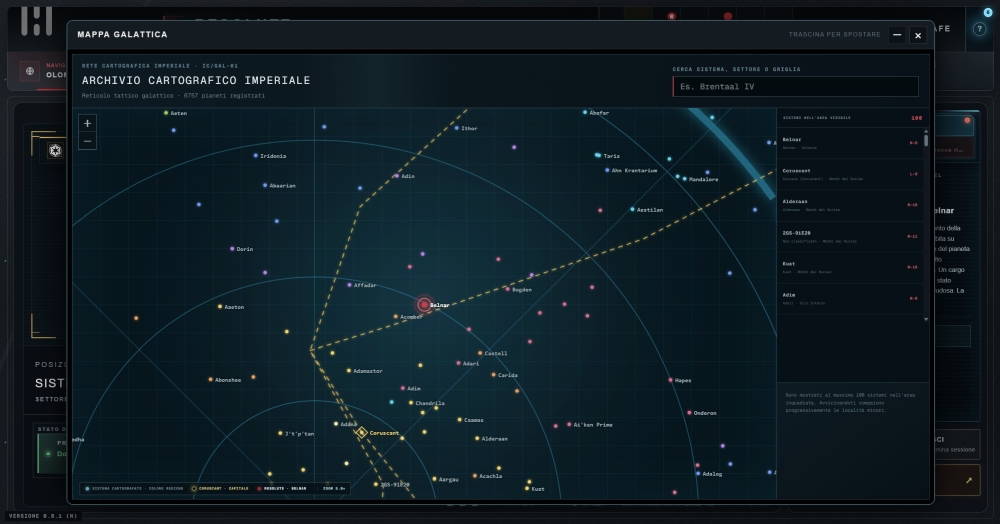Click the systems list scroll-down arrow

tap(926, 319)
